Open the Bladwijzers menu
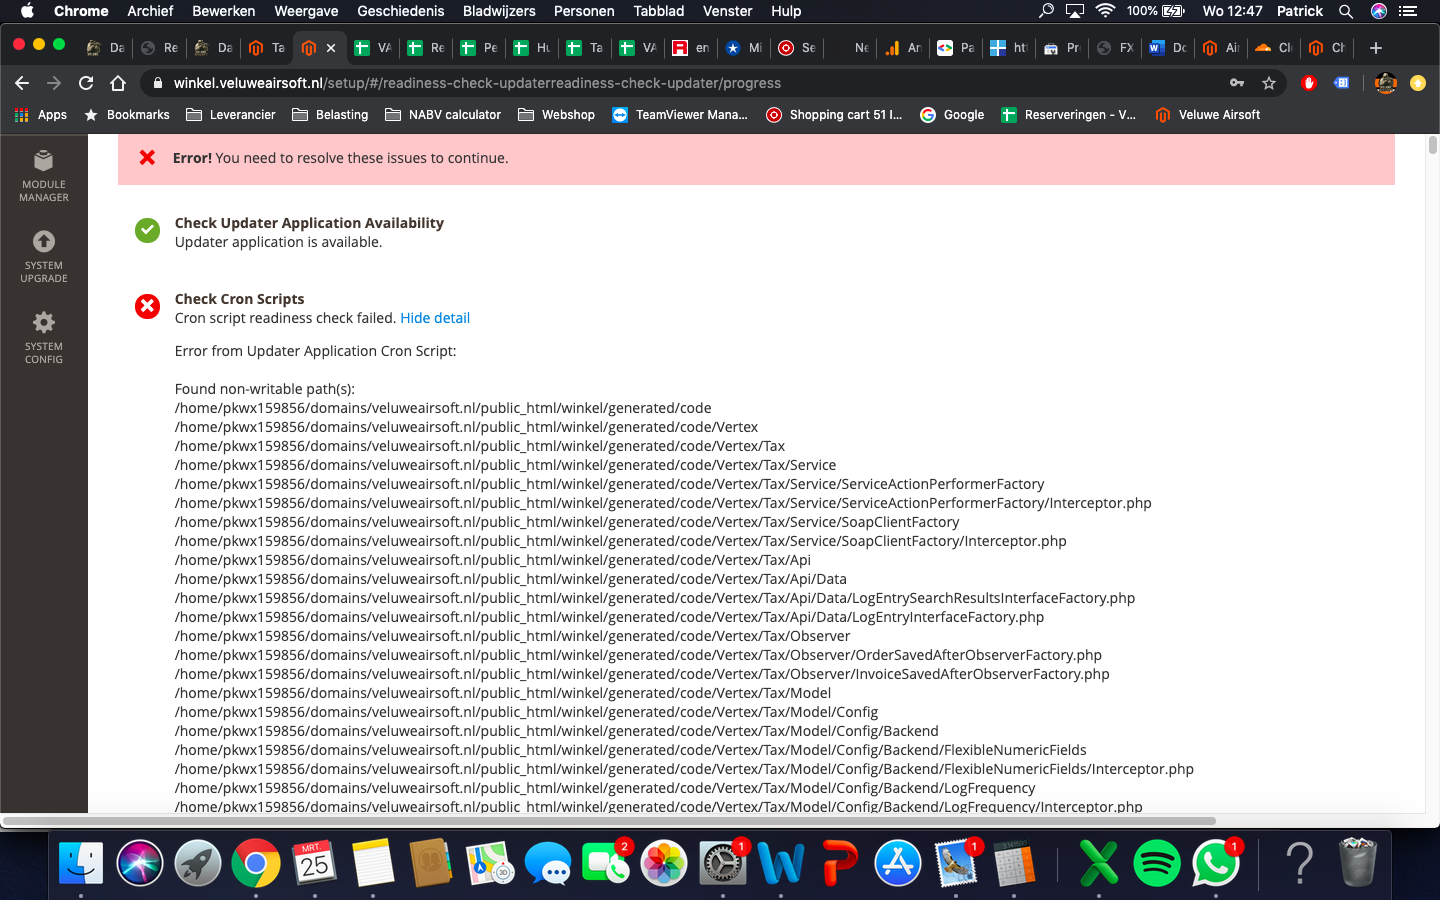This screenshot has width=1440, height=900. click(x=499, y=11)
